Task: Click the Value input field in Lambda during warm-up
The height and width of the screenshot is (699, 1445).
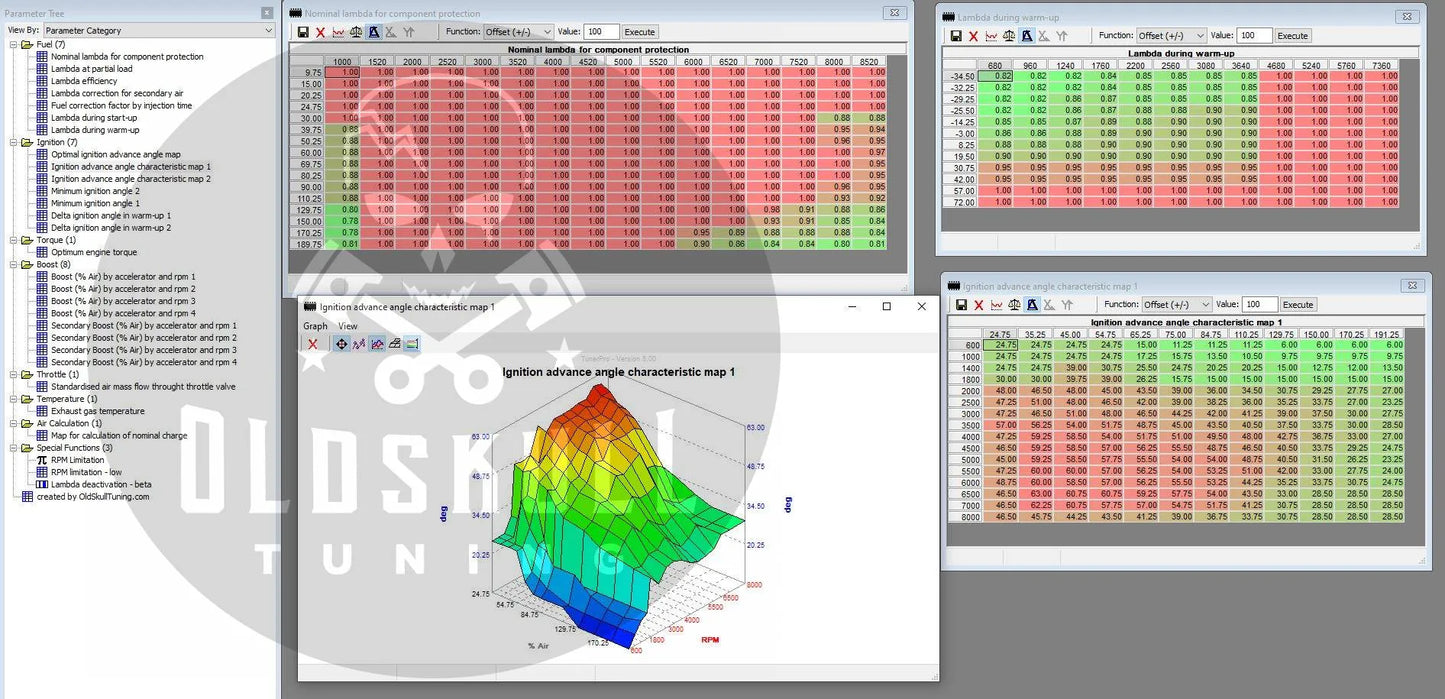Action: click(1253, 36)
